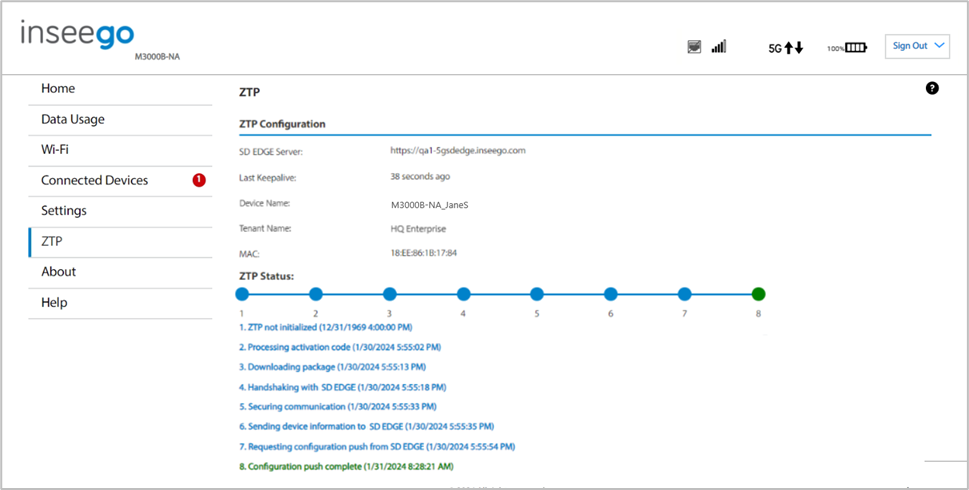Viewport: 969px width, 490px height.
Task: Click the 'Tenant Name:' label
Action: pyautogui.click(x=265, y=229)
